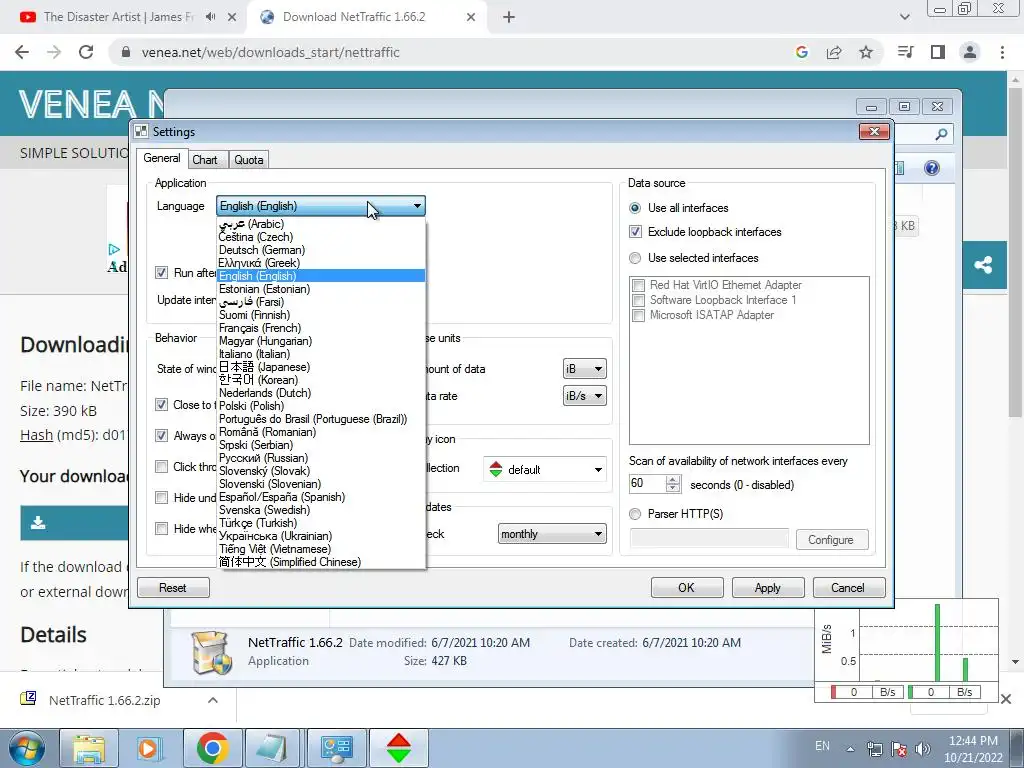Close the downloads bar
1024x768 pixels.
[x=1006, y=699]
